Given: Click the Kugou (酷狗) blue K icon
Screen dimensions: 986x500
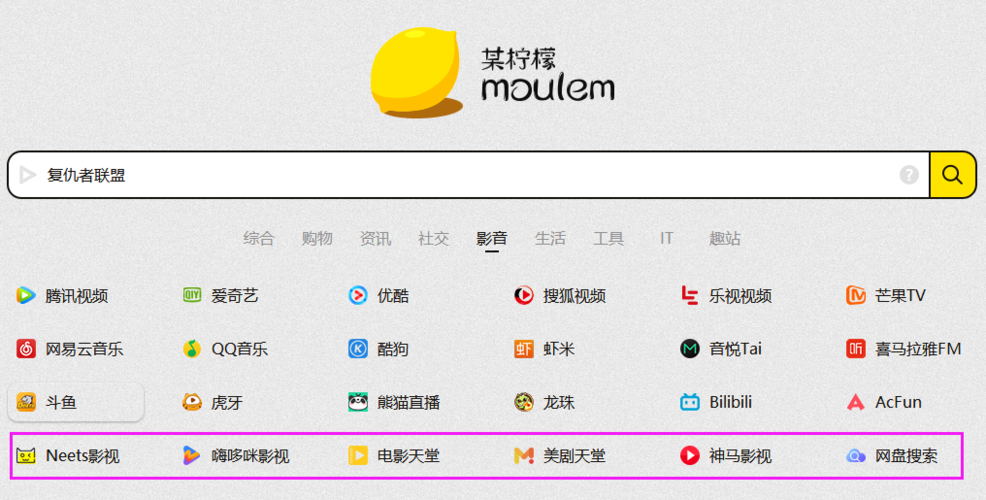Looking at the screenshot, I should 358,348.
